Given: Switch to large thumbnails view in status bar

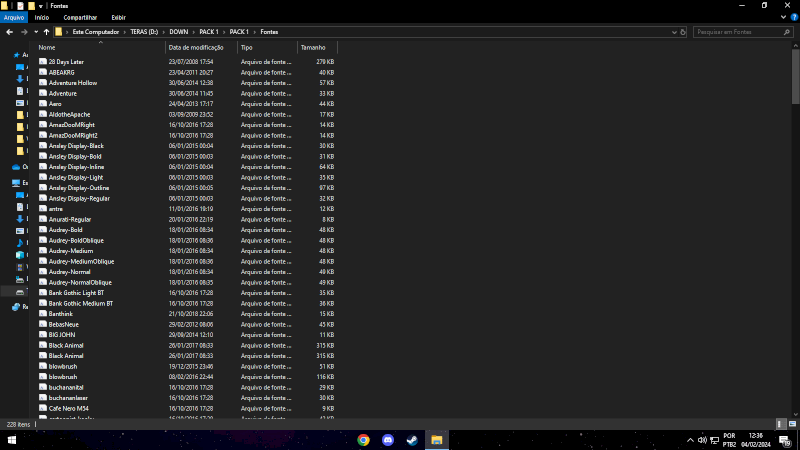Looking at the screenshot, I should pos(792,424).
